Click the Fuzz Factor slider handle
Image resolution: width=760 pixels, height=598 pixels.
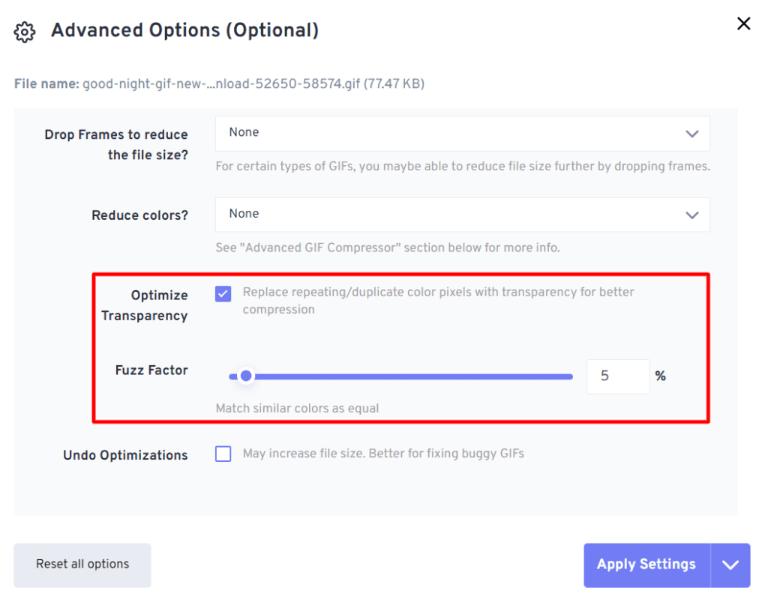[246, 376]
